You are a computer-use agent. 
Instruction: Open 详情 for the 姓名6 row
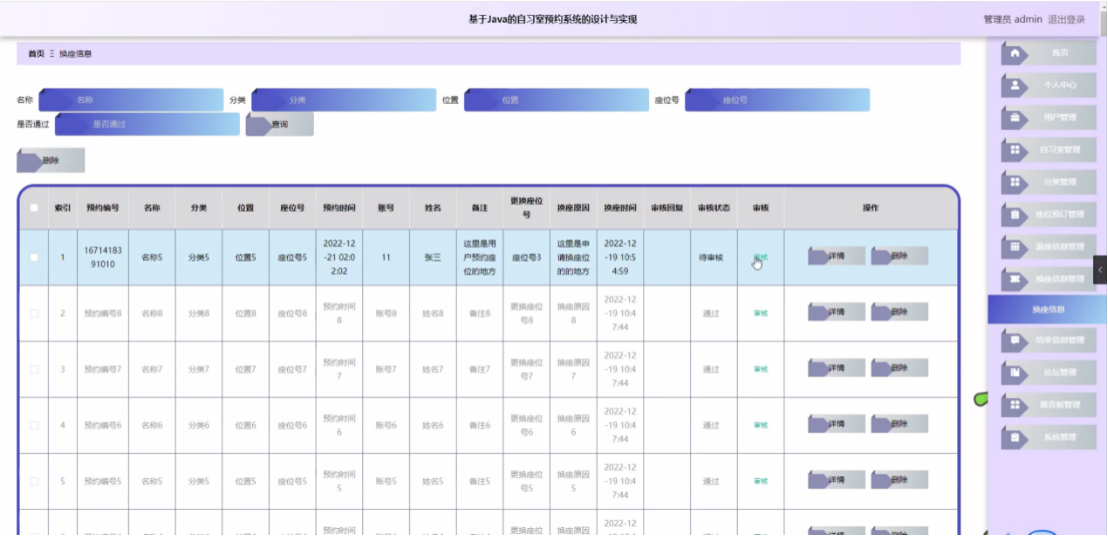[x=837, y=424]
